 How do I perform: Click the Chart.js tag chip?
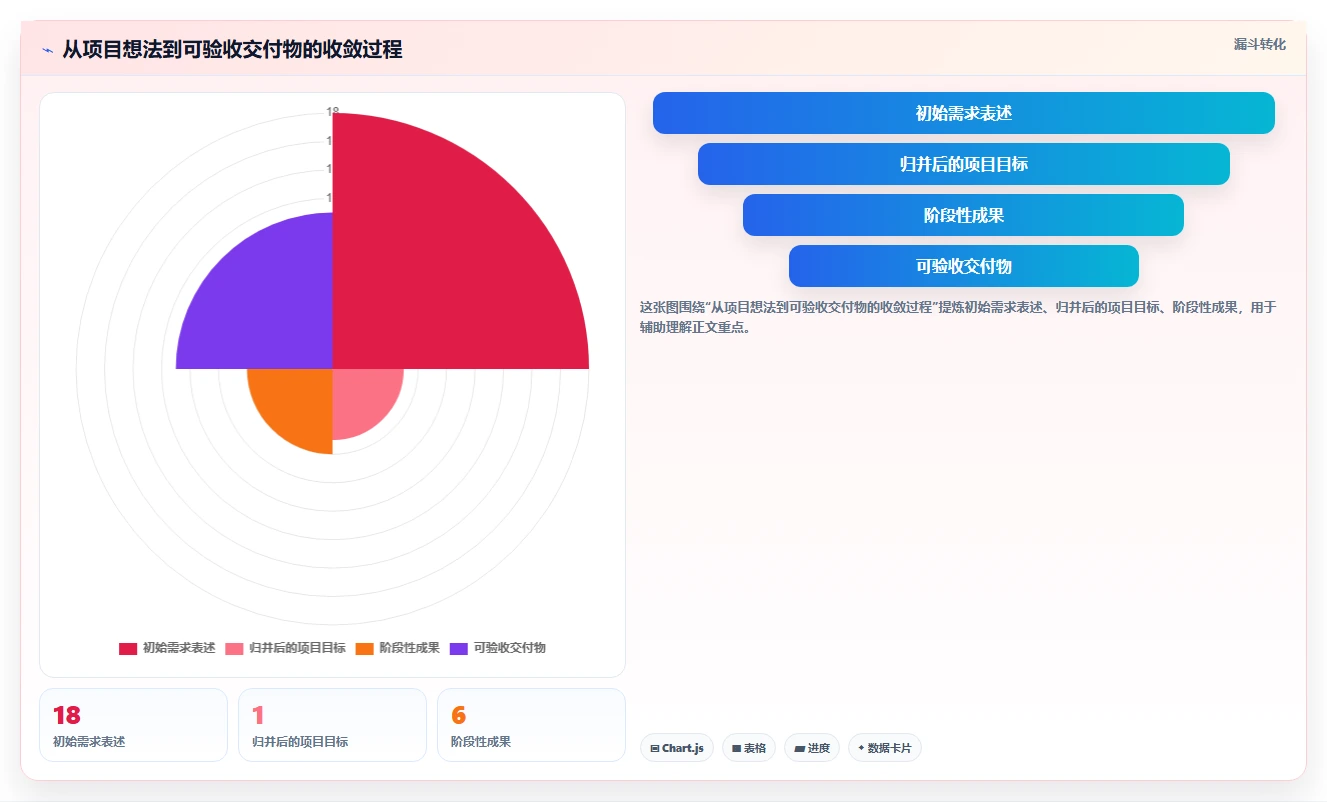[x=677, y=748]
